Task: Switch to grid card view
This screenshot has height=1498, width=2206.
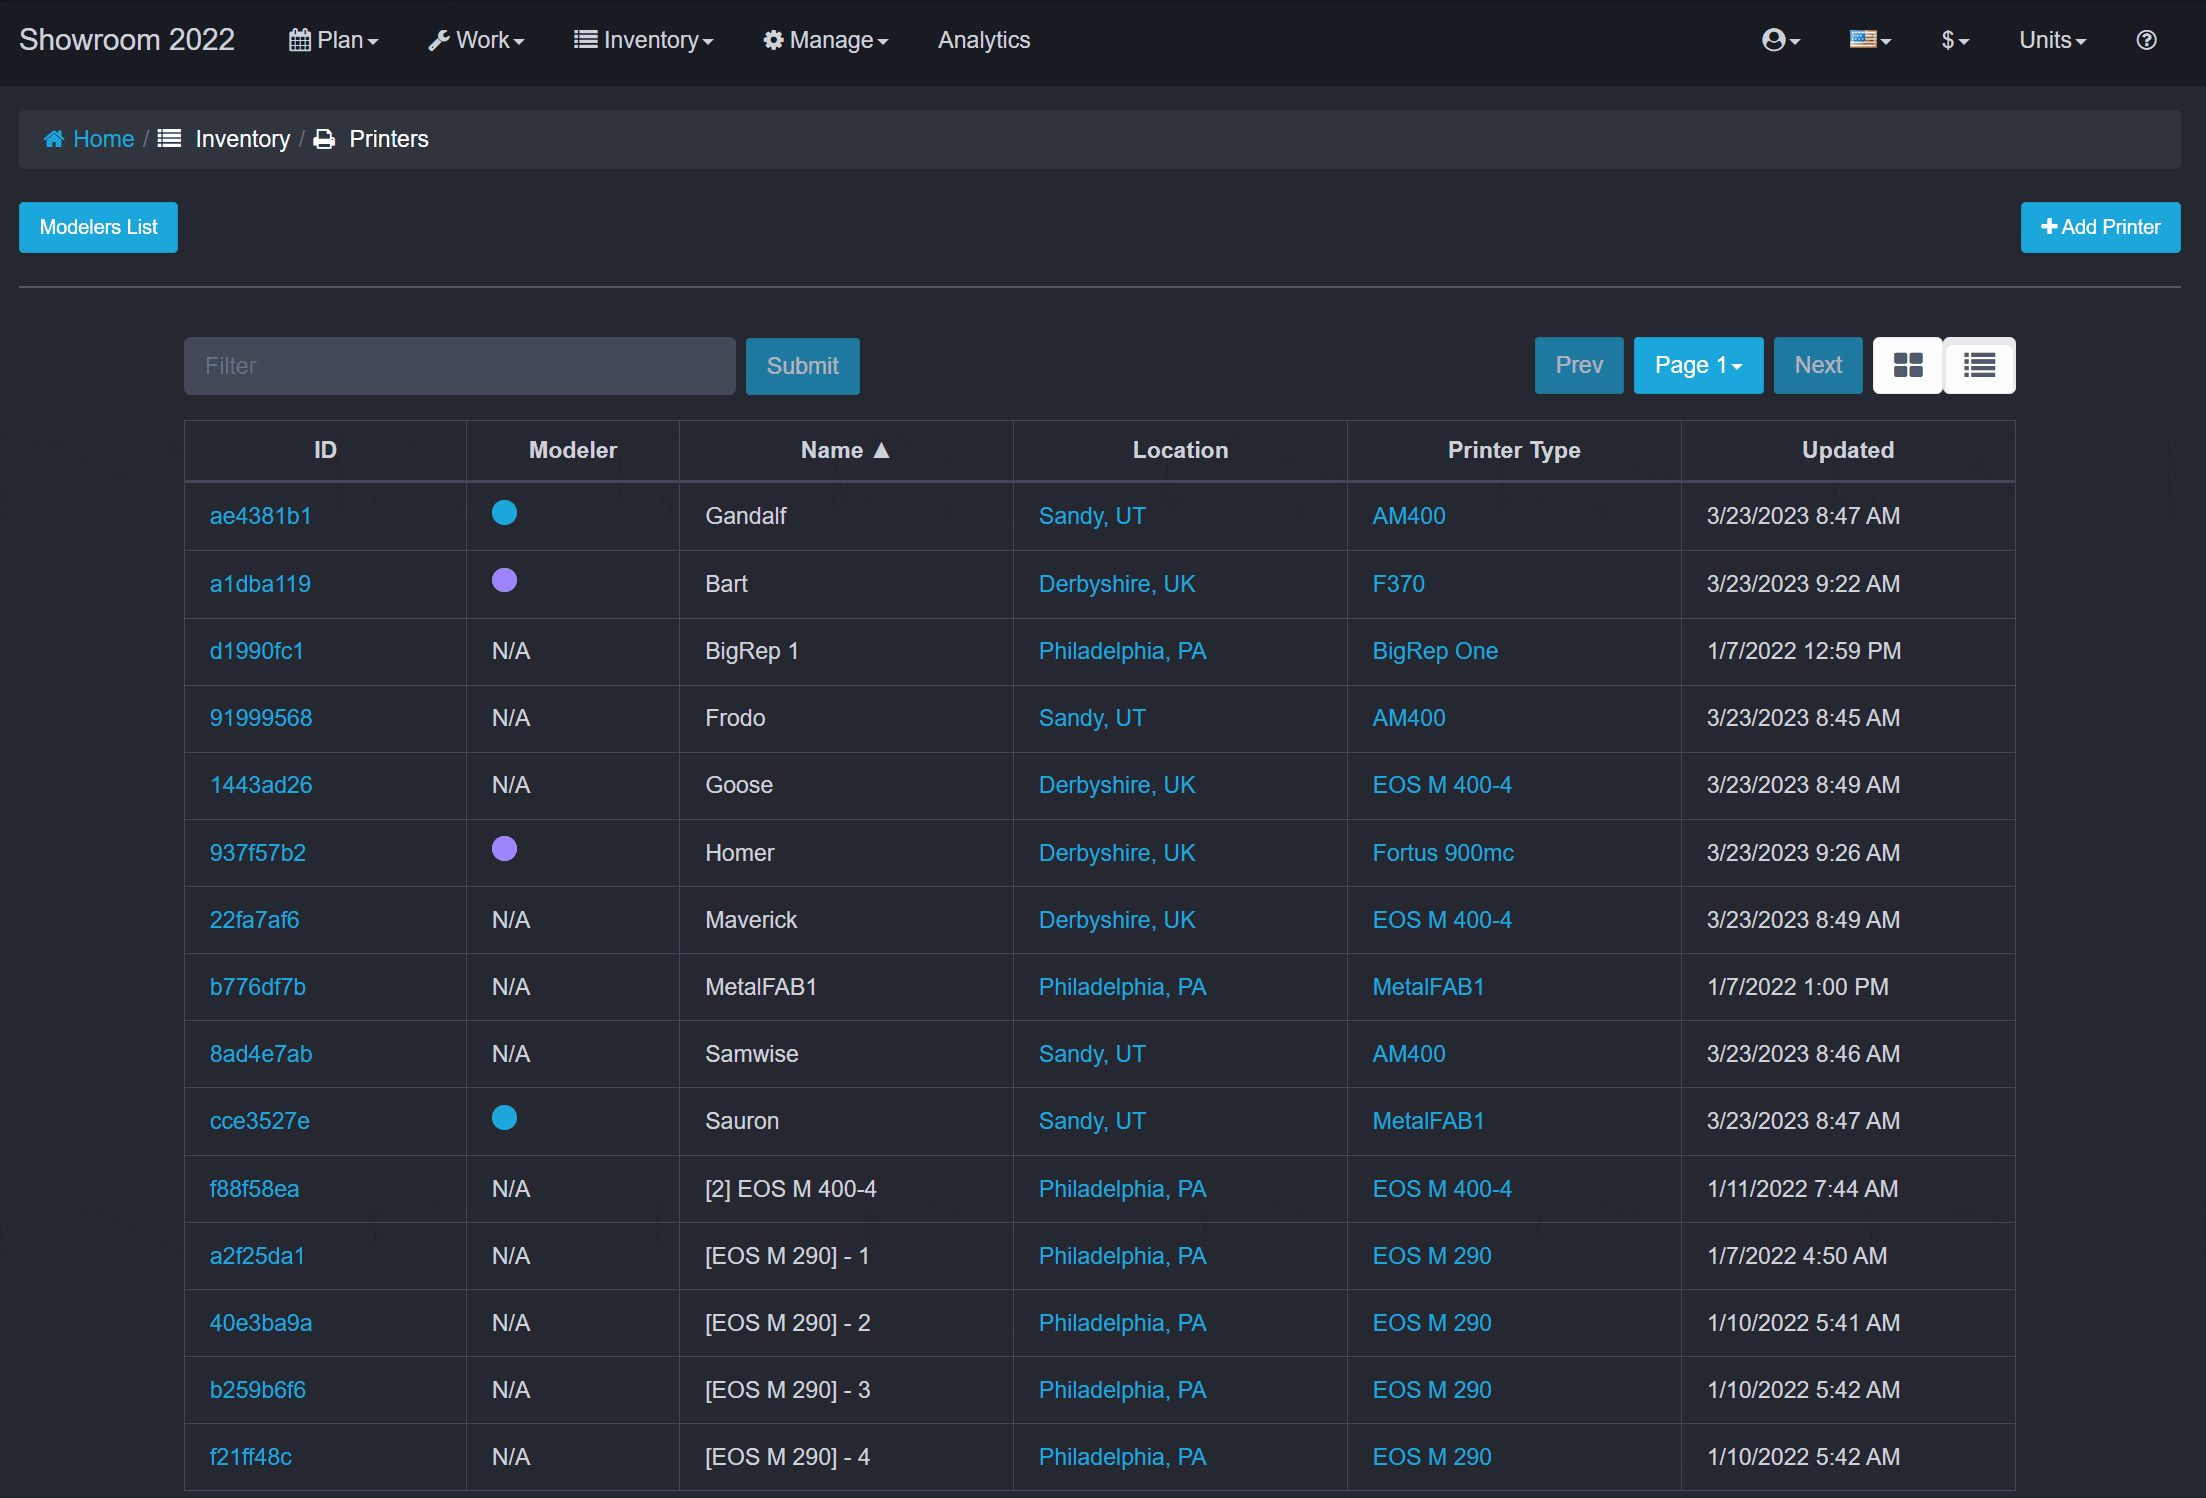Action: coord(1907,366)
